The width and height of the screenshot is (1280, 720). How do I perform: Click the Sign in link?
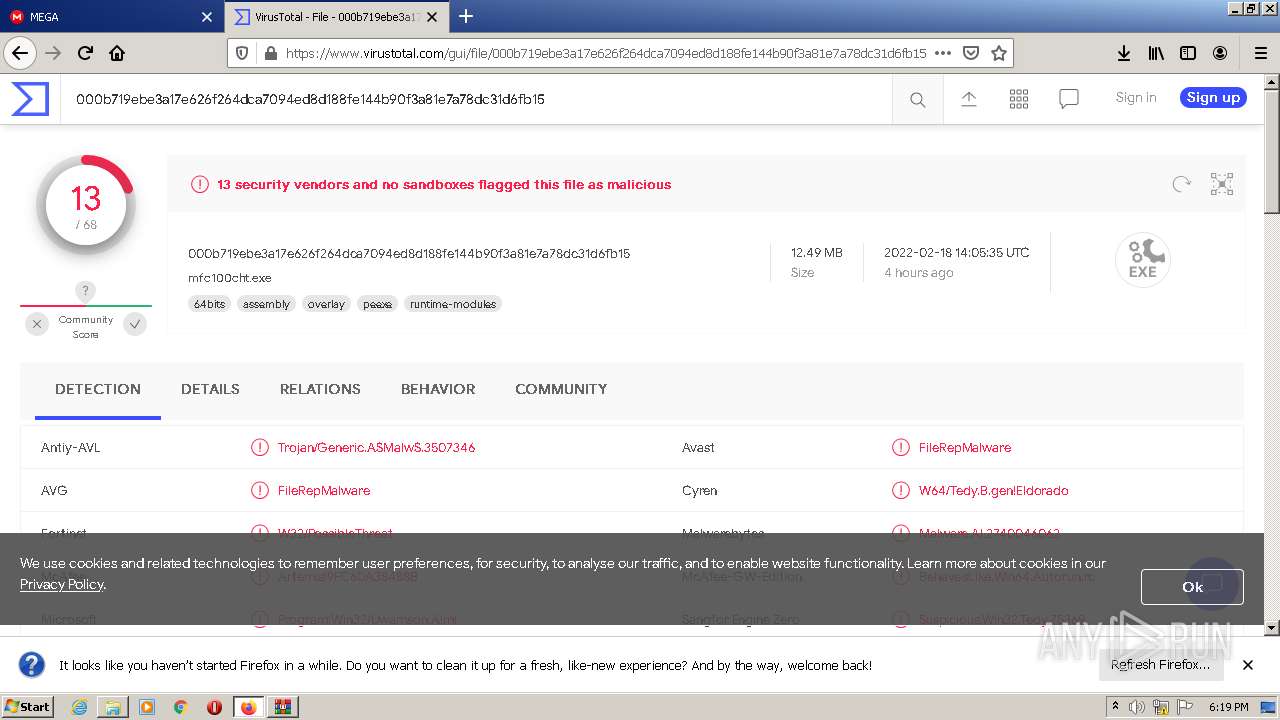point(1136,97)
